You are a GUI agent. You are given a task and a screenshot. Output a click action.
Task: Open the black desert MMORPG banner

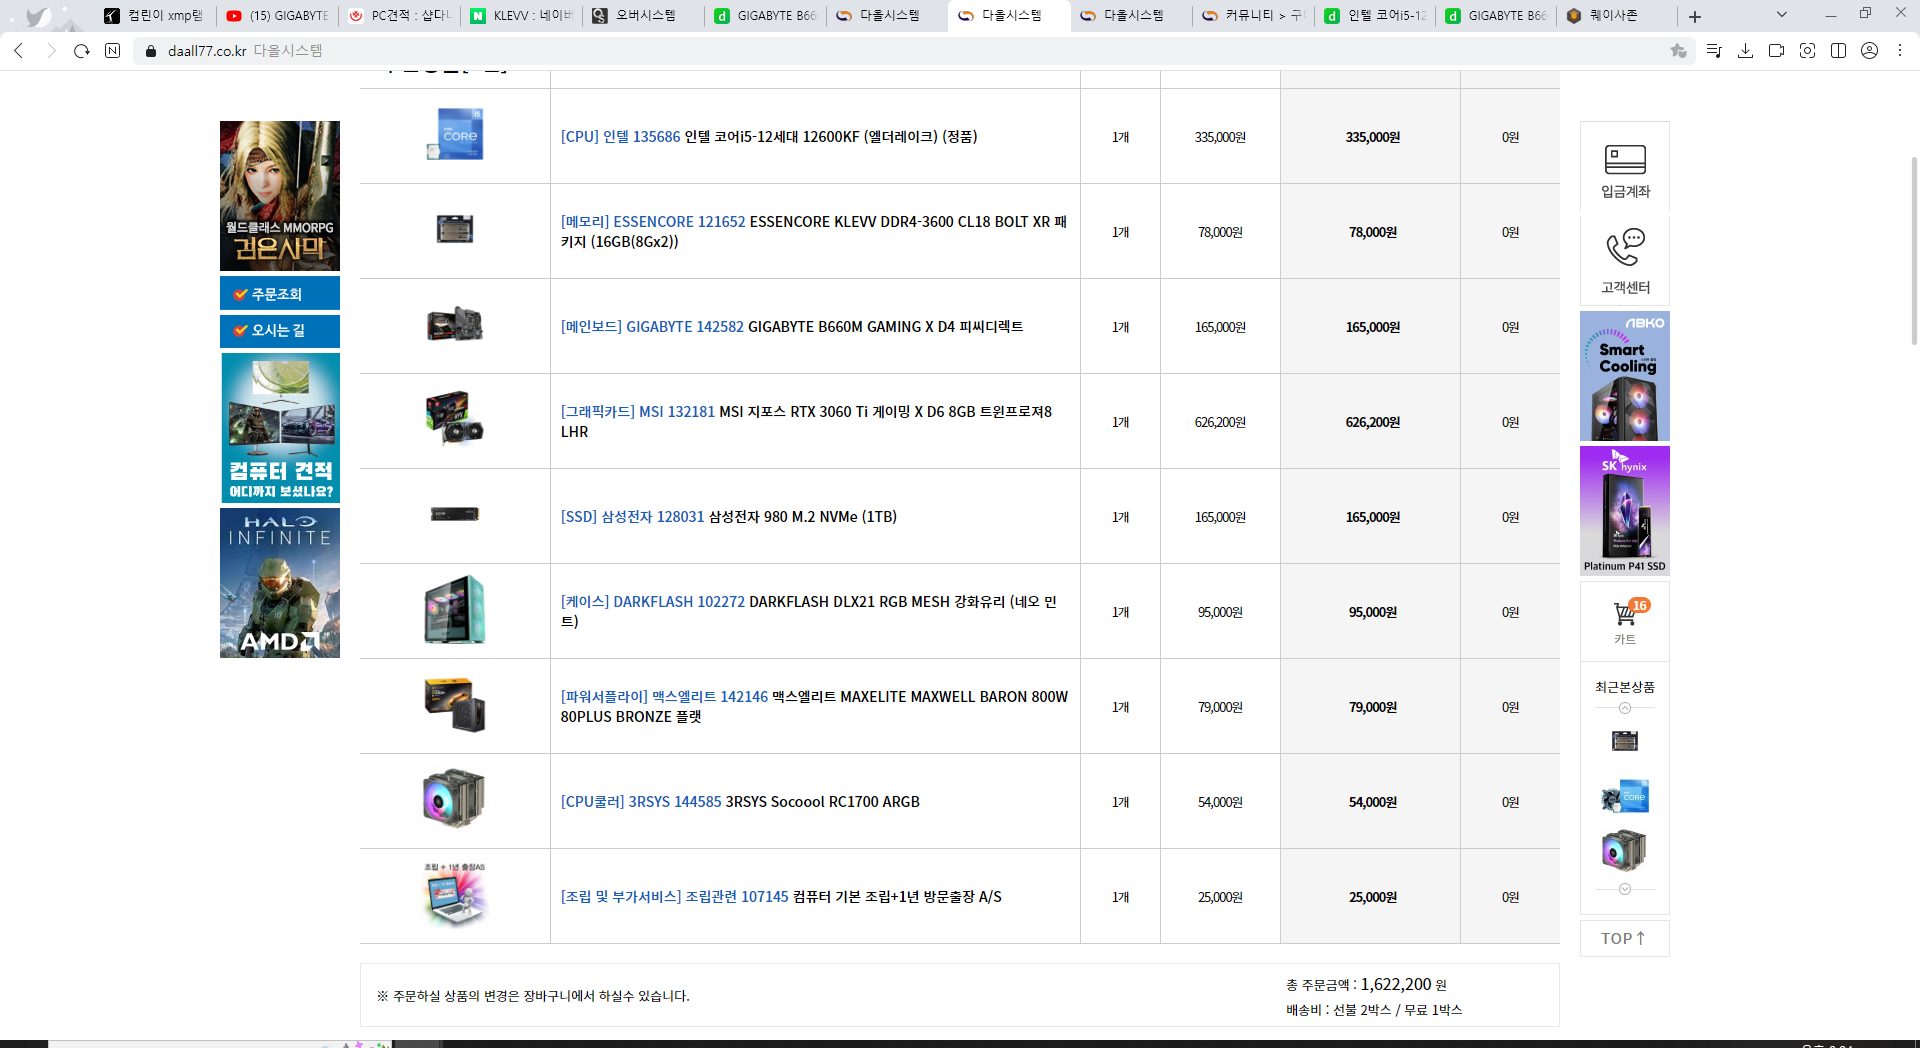(x=280, y=196)
